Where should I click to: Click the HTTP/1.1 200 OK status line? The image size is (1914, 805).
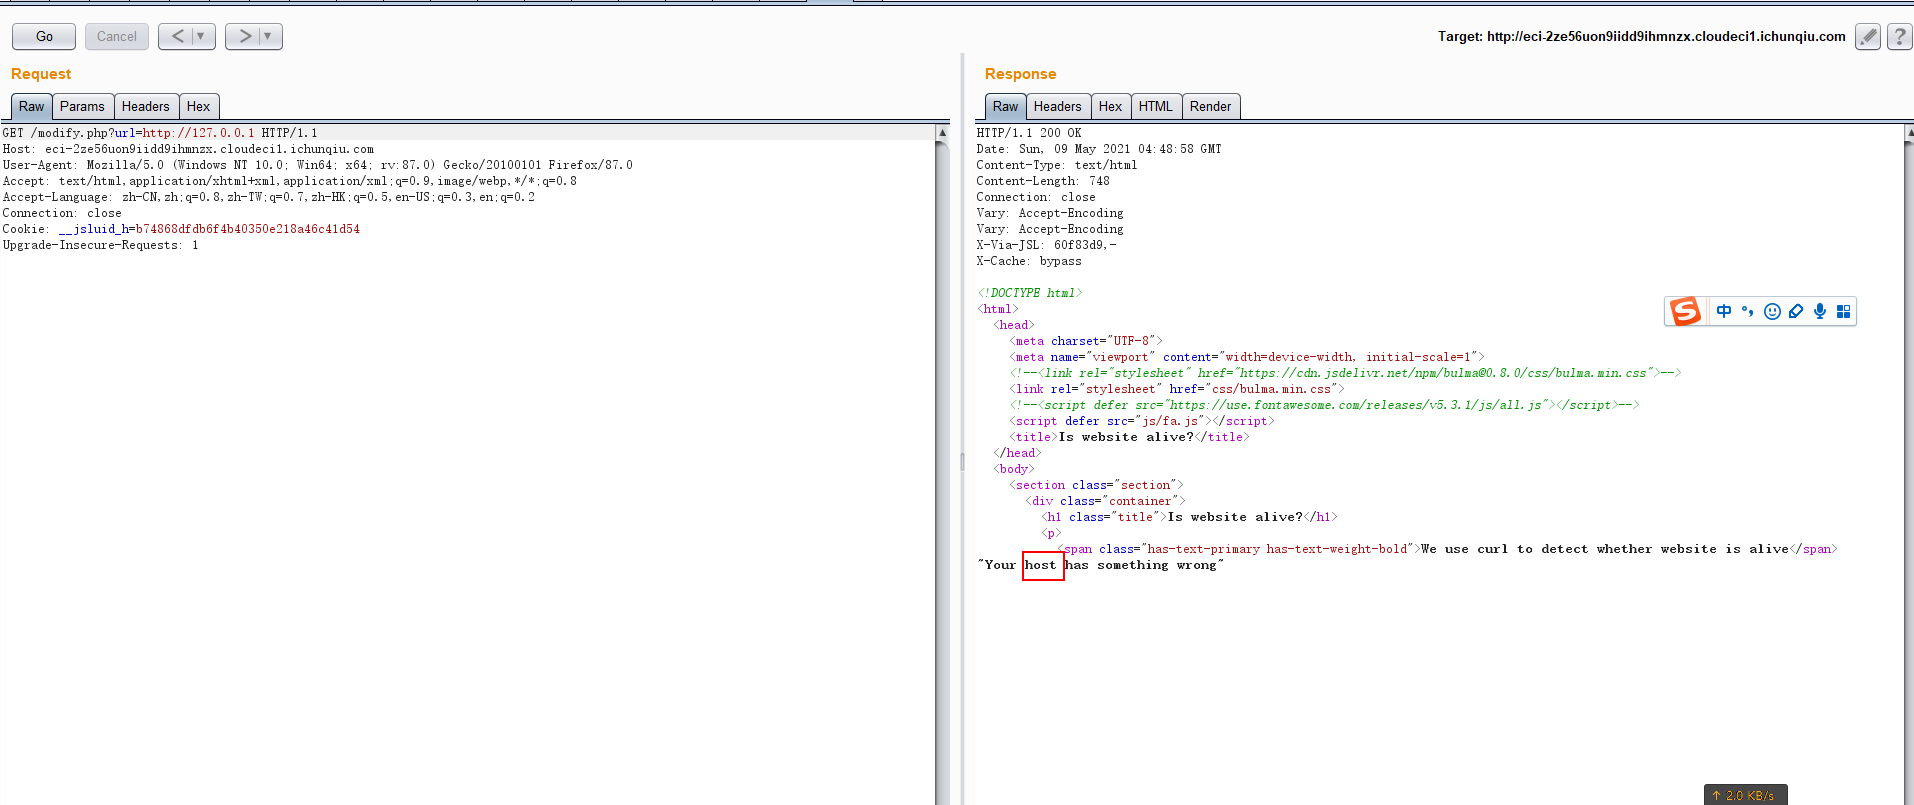1029,133
